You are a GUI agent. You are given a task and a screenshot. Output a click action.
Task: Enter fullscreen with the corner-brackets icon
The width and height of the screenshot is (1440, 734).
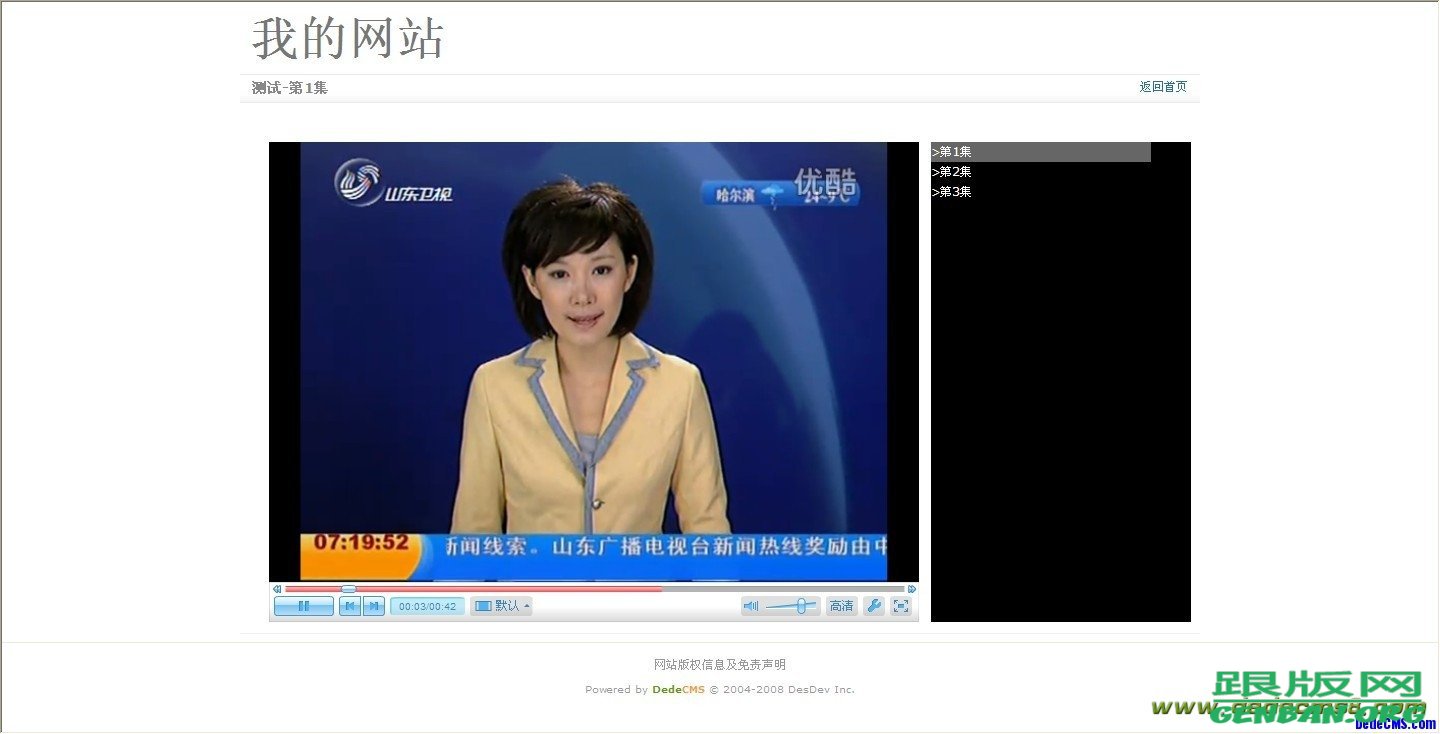coord(901,605)
